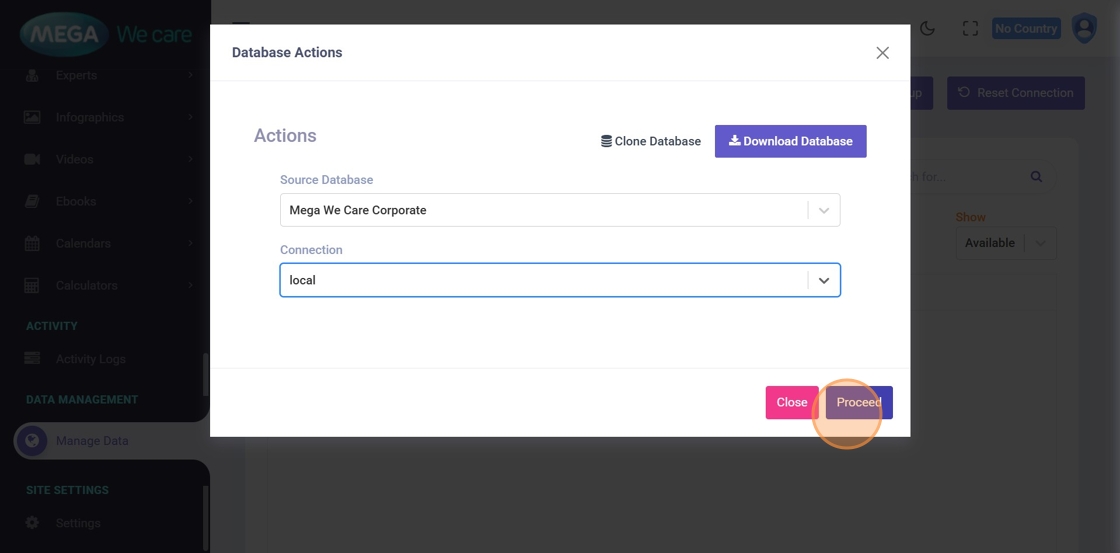Select the Clone Database tab
The width and height of the screenshot is (1120, 553).
tap(651, 141)
